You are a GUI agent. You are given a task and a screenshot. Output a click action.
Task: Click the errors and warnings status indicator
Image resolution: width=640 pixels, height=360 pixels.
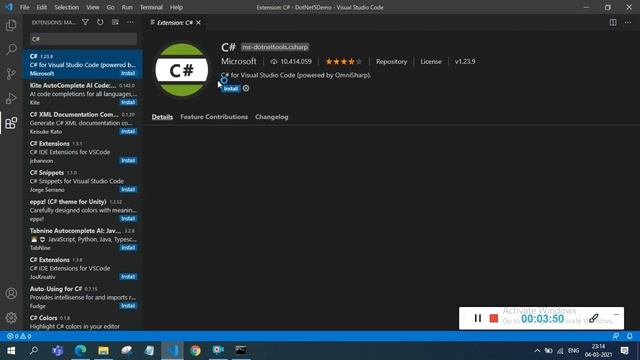[x=19, y=336]
